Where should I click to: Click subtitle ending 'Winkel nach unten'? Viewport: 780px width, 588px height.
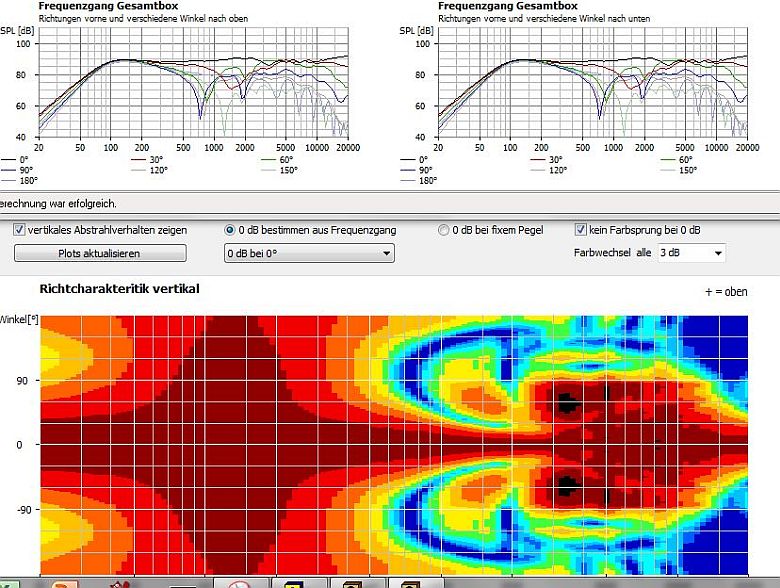544,19
